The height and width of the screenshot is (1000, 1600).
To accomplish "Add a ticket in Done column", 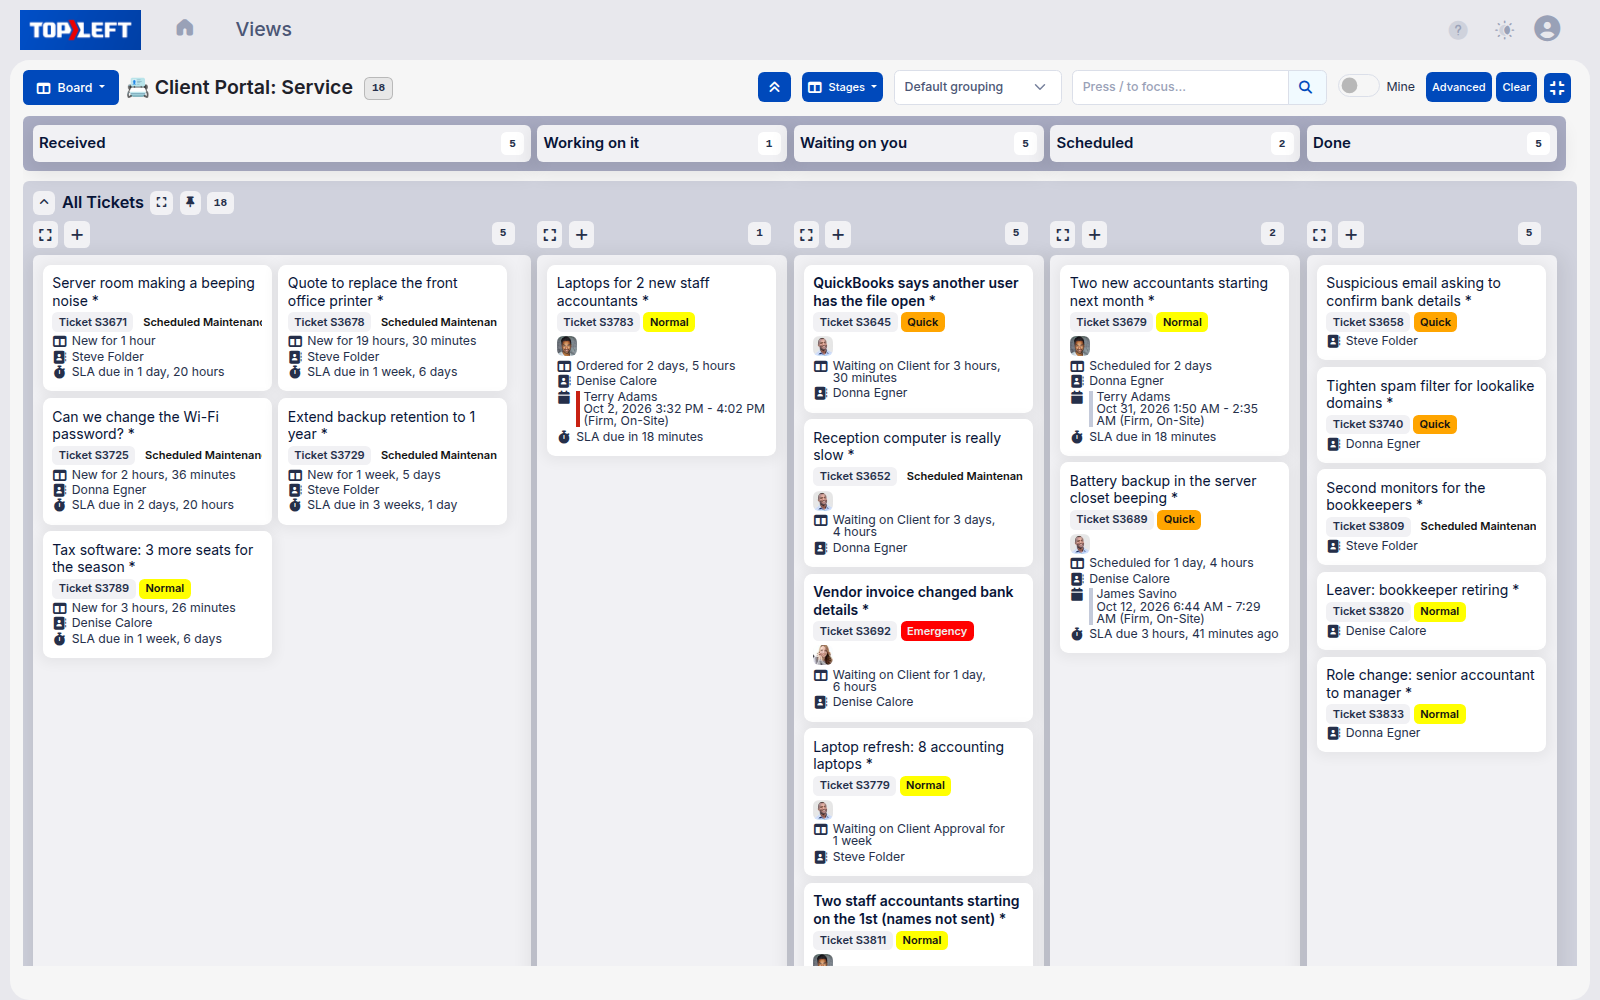I will point(1351,235).
